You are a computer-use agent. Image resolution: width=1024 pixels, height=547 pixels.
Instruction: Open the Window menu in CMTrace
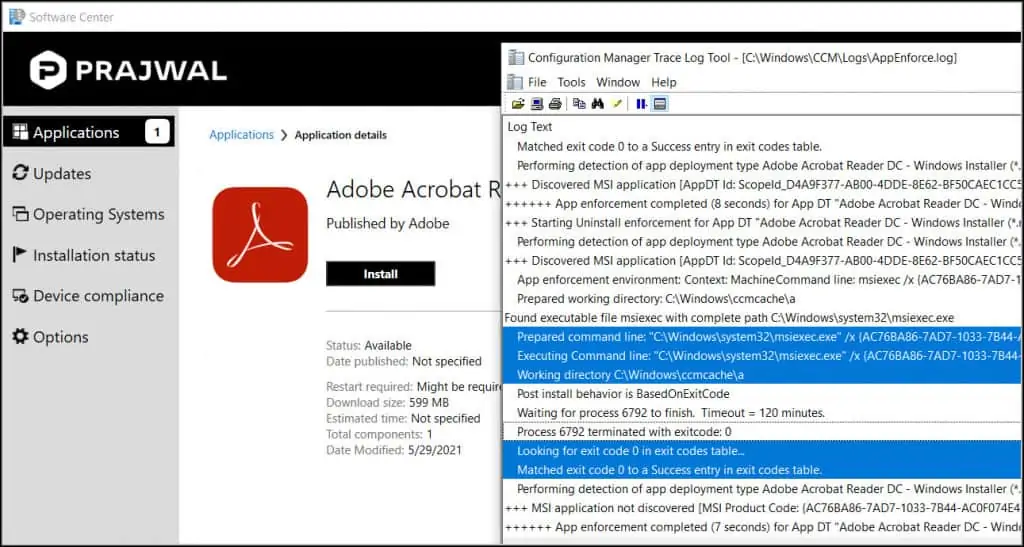(618, 82)
